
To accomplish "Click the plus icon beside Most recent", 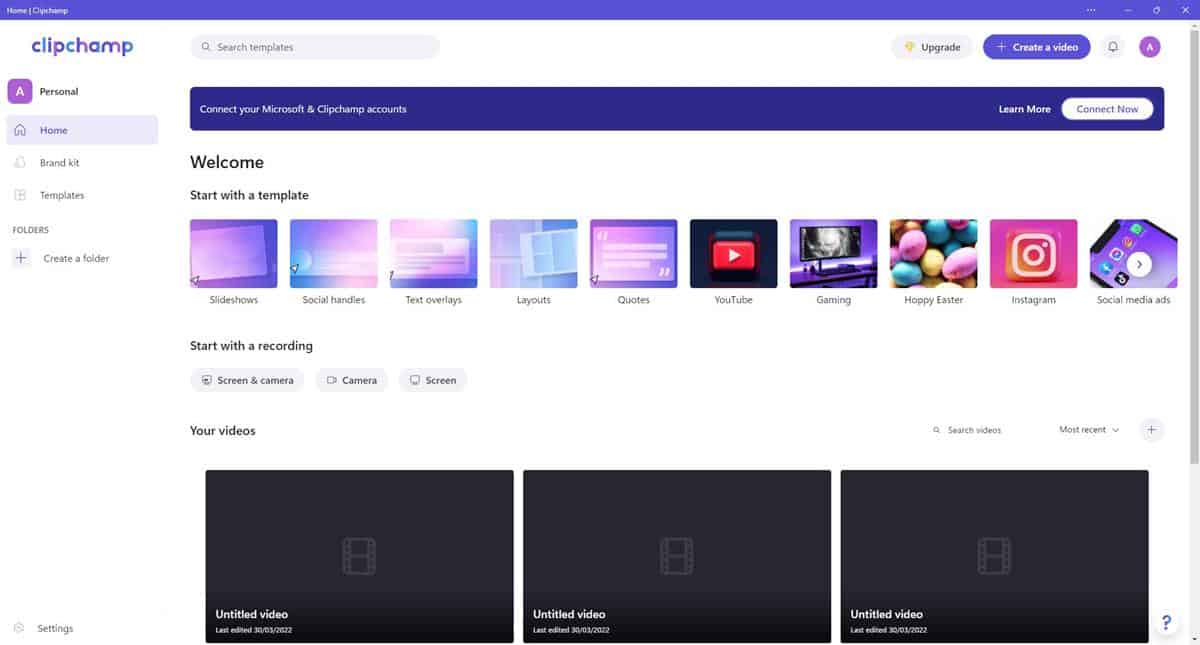I will tap(1151, 430).
